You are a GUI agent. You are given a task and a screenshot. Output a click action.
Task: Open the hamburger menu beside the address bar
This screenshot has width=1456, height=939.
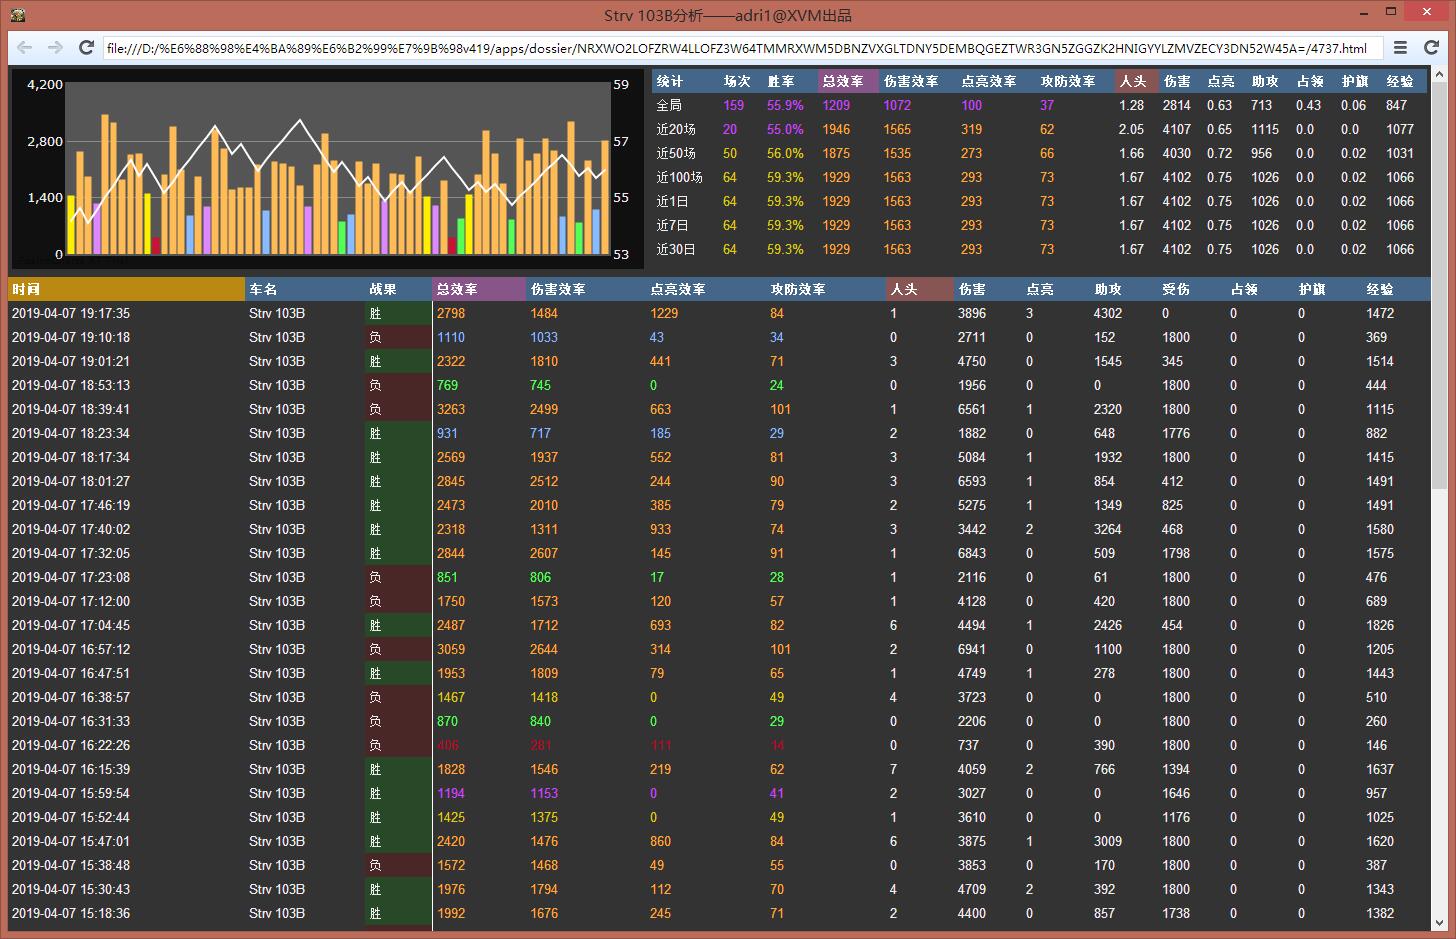coord(1401,47)
